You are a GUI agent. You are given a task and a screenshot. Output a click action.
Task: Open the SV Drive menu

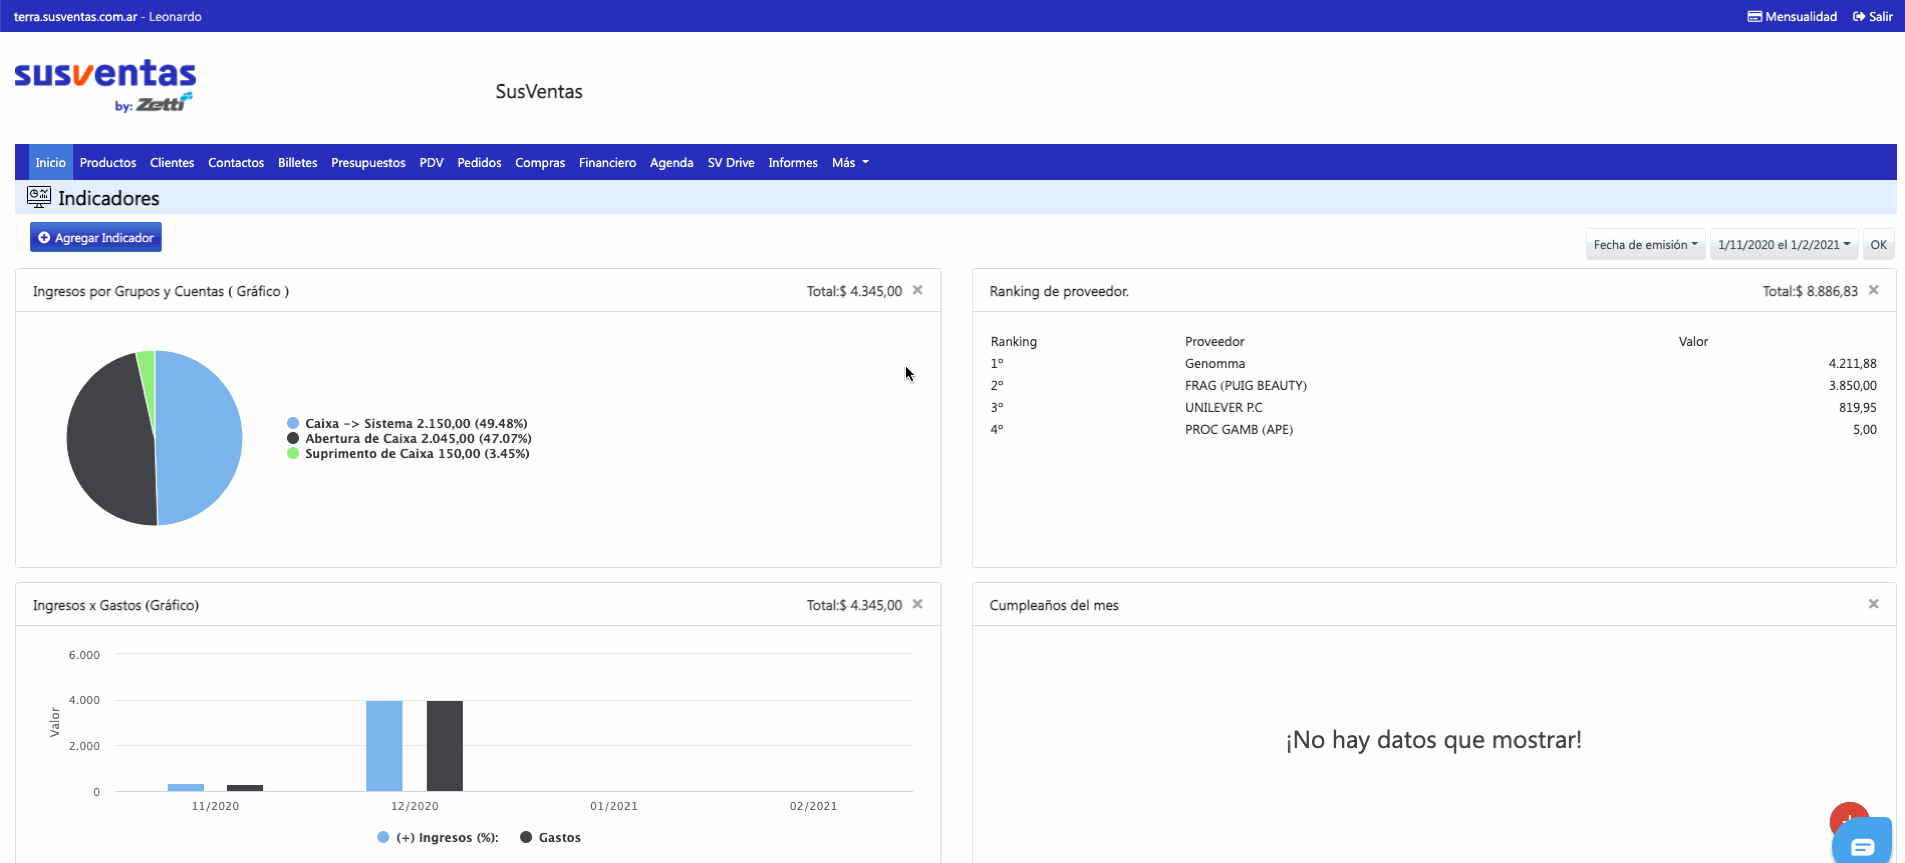coord(731,162)
